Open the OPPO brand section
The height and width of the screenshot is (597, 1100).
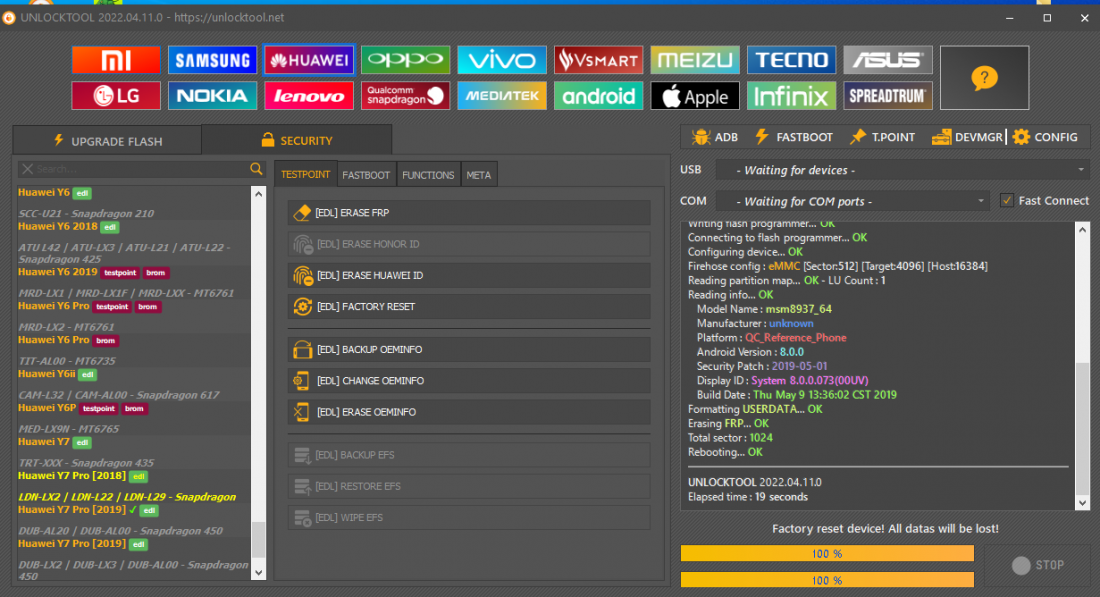click(405, 60)
